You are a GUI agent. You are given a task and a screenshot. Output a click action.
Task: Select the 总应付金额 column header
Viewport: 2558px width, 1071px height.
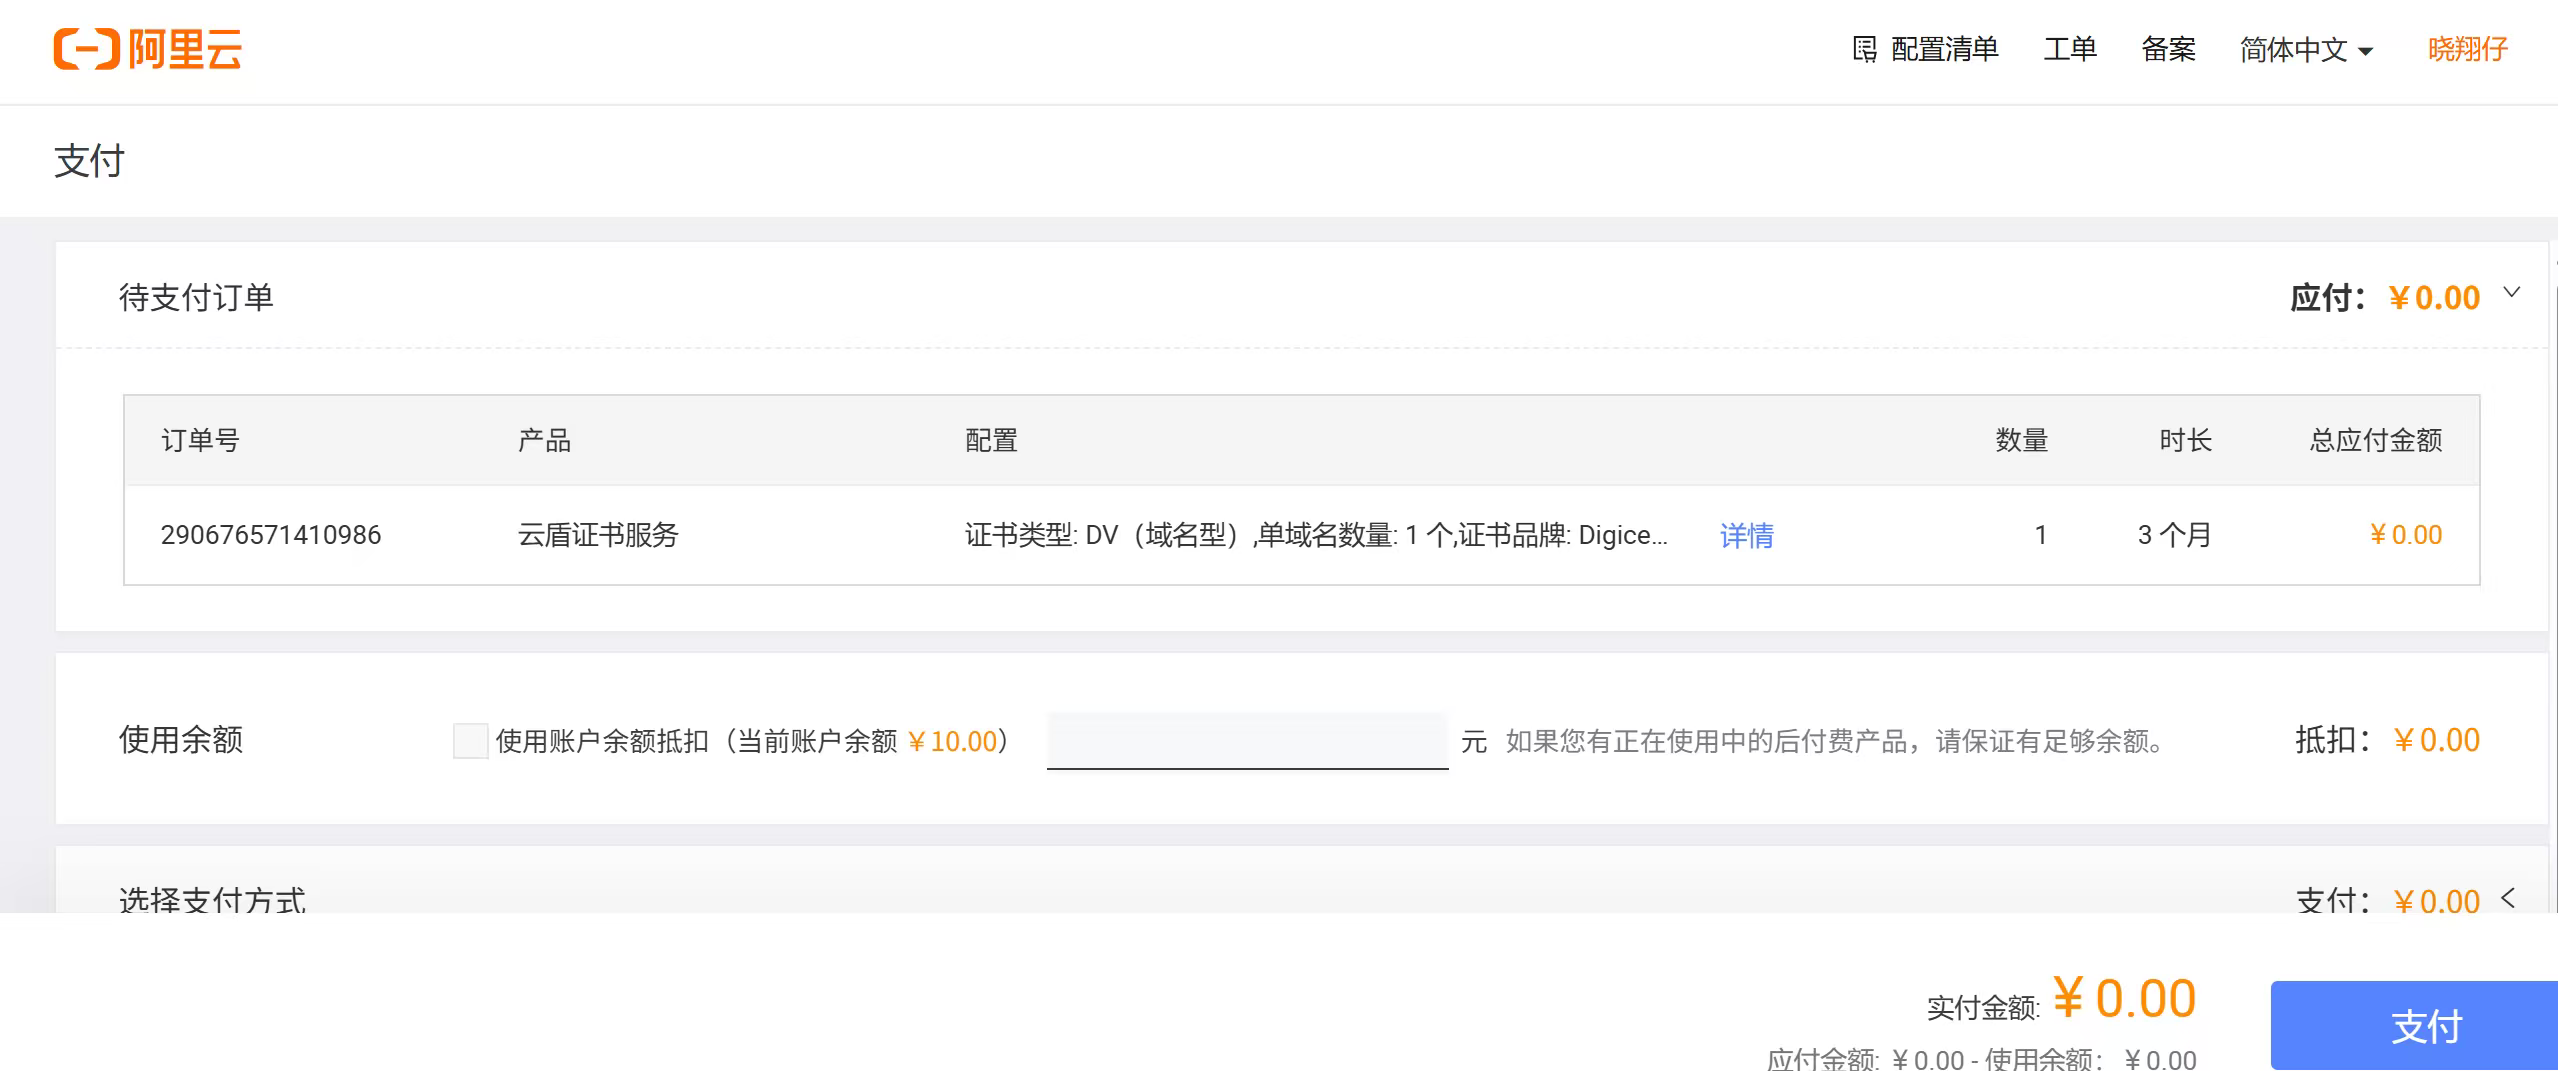[2376, 440]
